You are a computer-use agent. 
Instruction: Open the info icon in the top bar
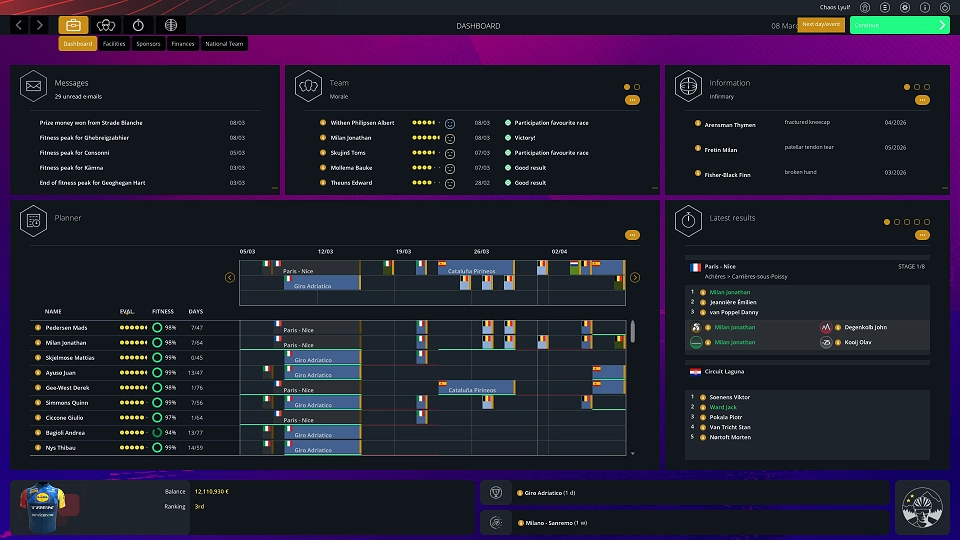coord(925,7)
